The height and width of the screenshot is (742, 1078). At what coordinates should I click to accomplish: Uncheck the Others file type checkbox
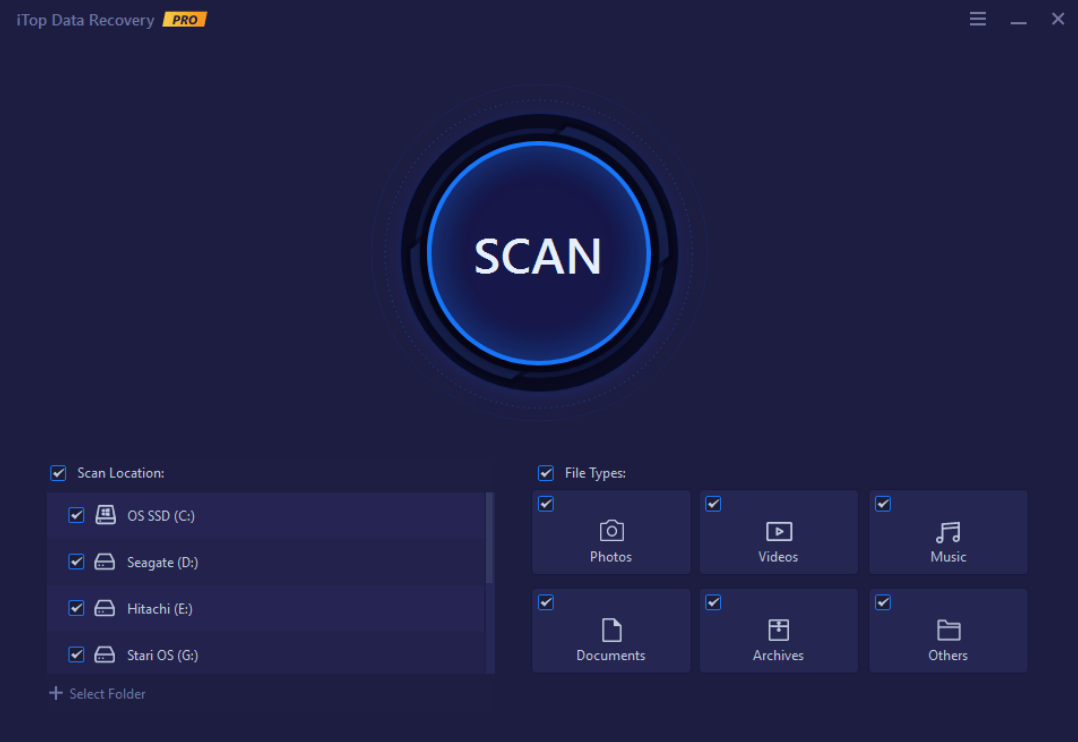point(883,602)
